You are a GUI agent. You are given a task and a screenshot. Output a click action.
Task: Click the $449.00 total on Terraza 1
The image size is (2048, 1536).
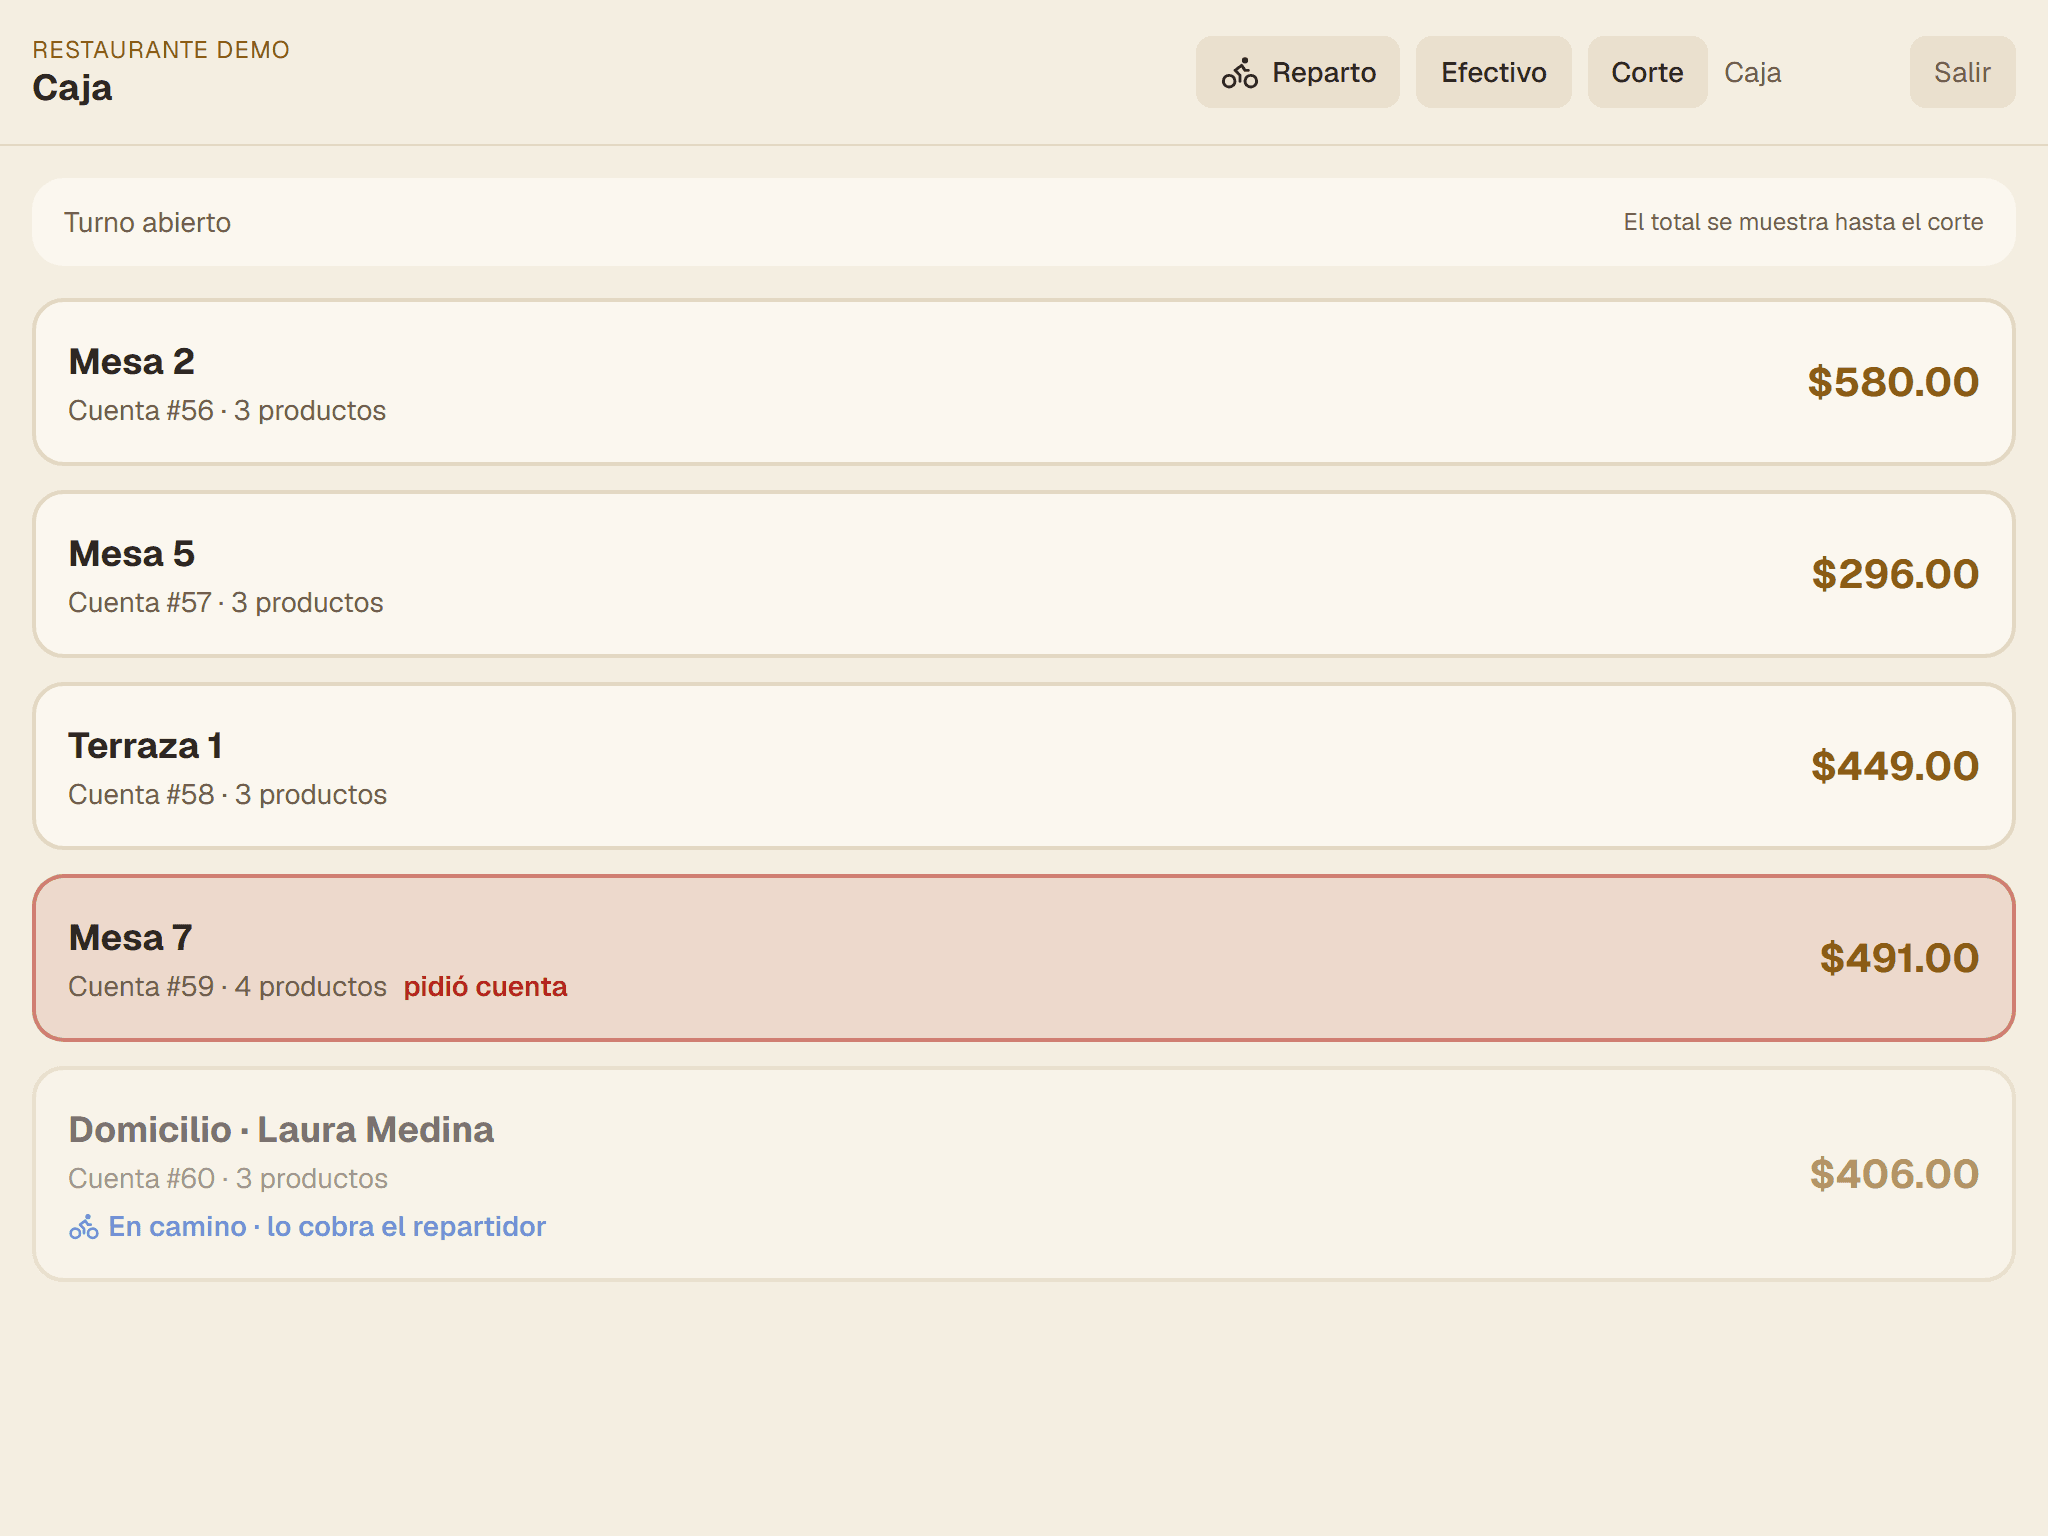[1895, 766]
